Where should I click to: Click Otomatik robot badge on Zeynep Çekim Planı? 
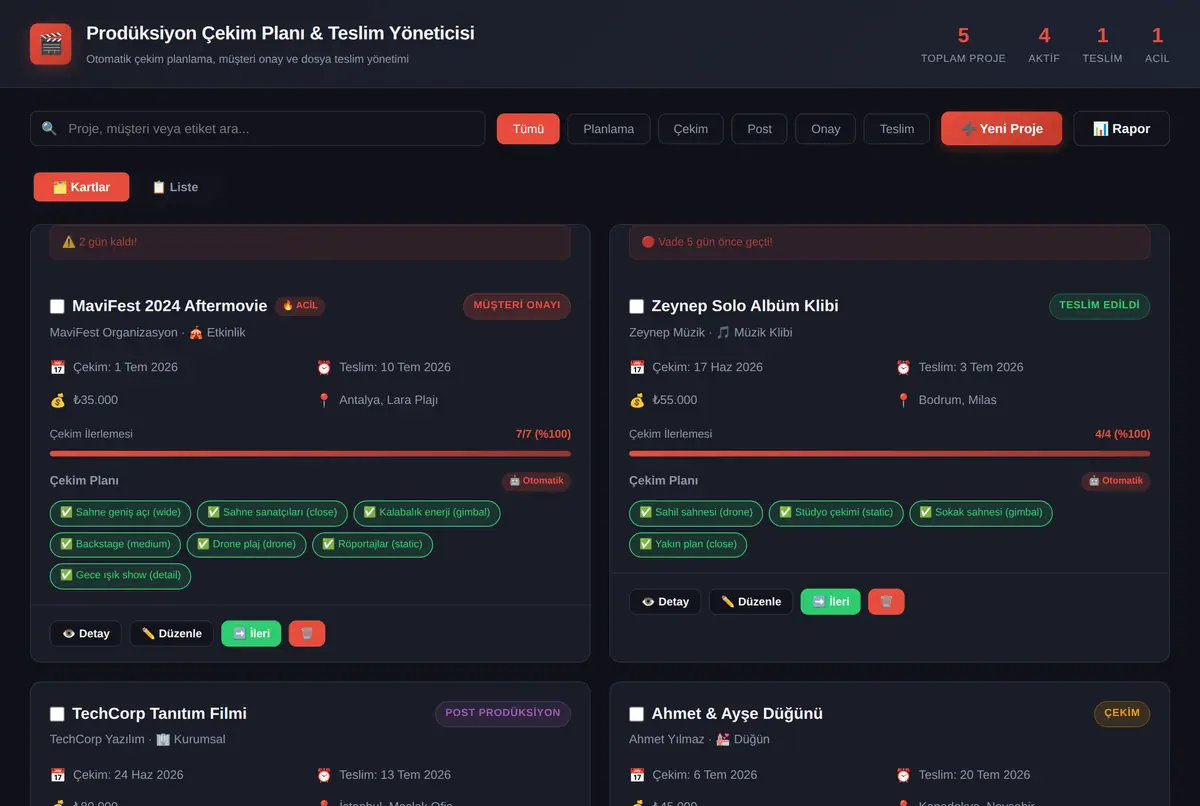(x=1115, y=481)
